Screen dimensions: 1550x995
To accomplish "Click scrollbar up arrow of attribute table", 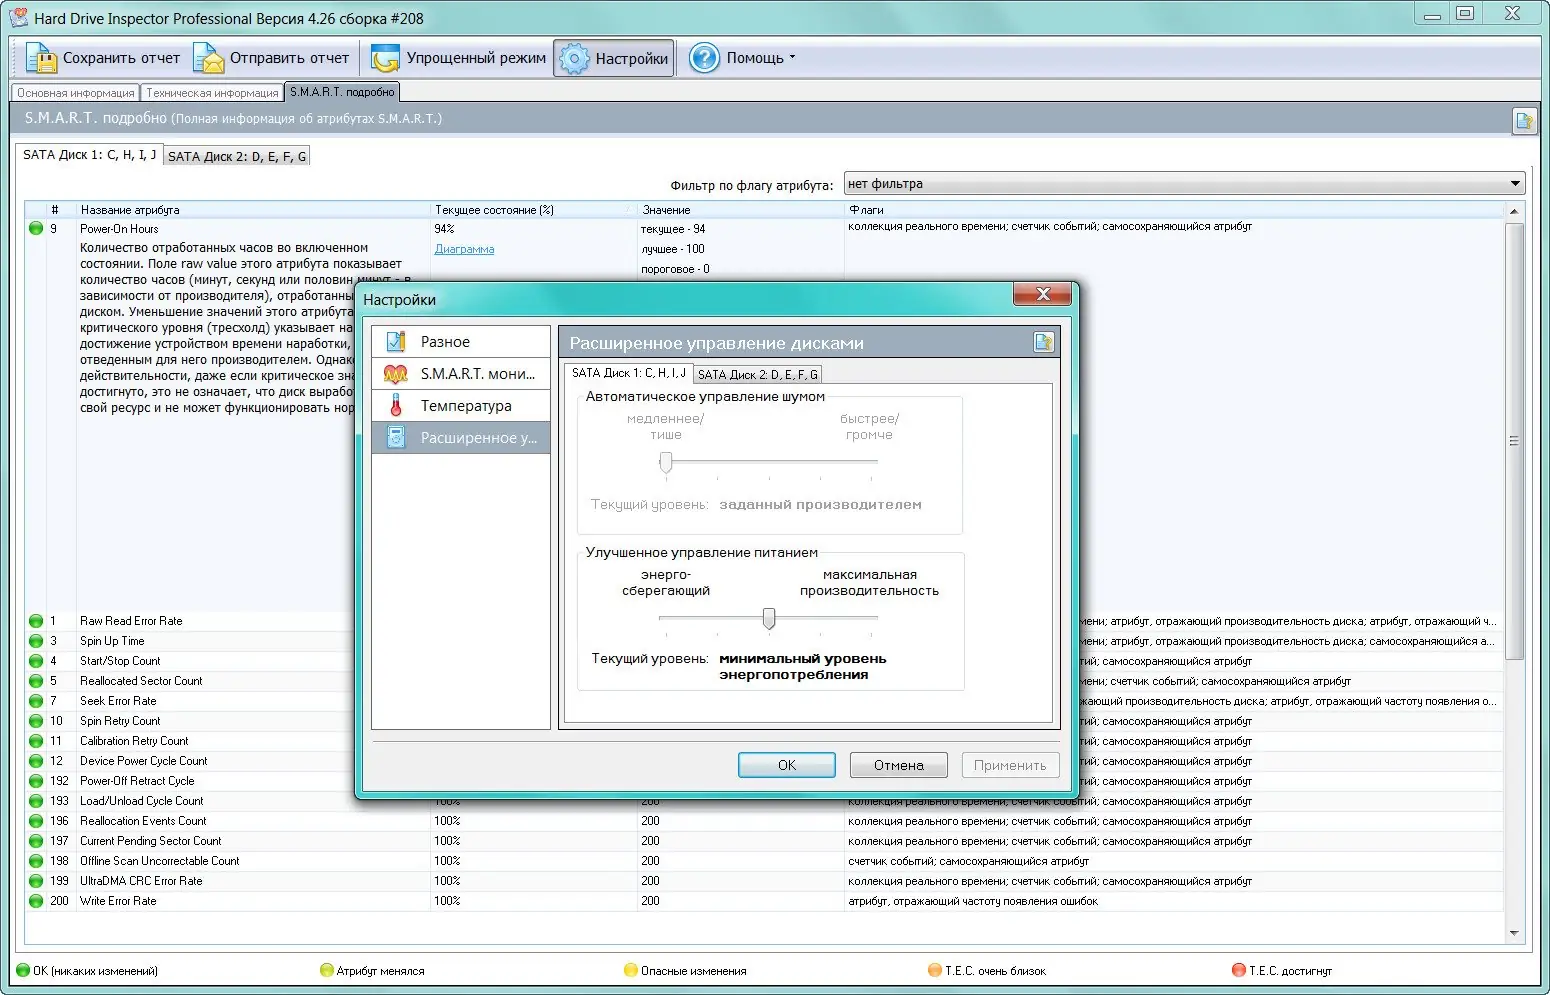I will click(1514, 211).
